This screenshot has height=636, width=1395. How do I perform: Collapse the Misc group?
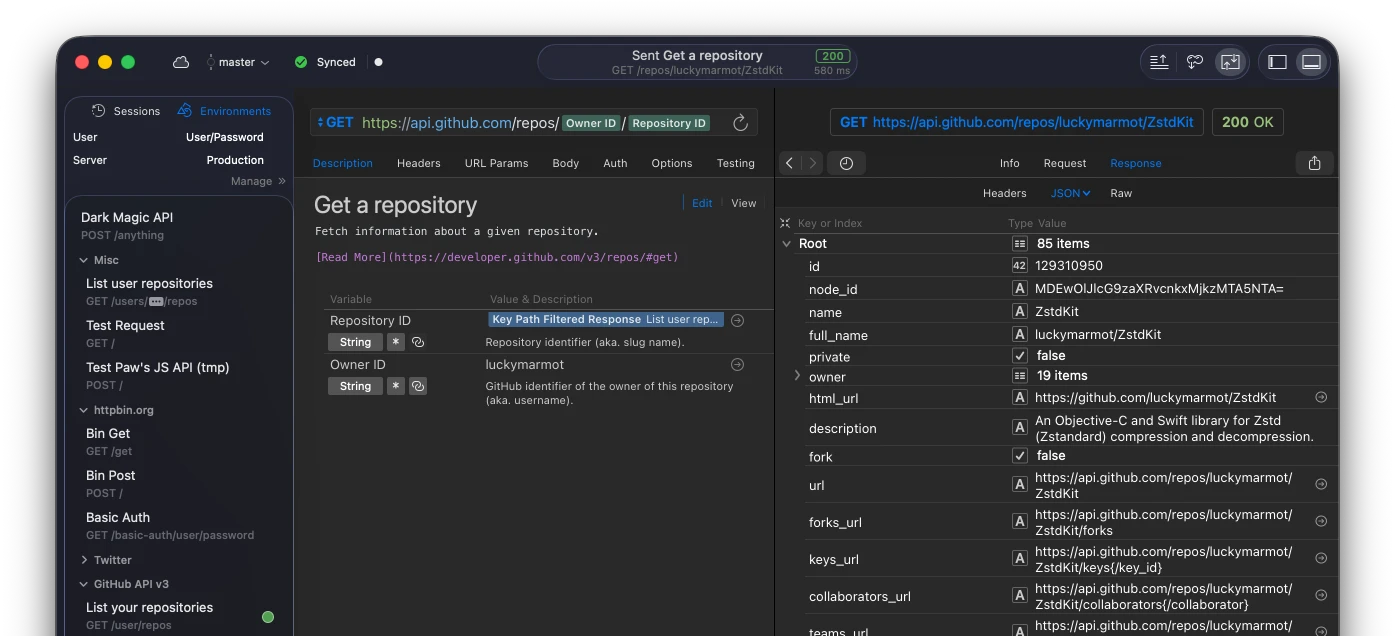click(x=84, y=260)
